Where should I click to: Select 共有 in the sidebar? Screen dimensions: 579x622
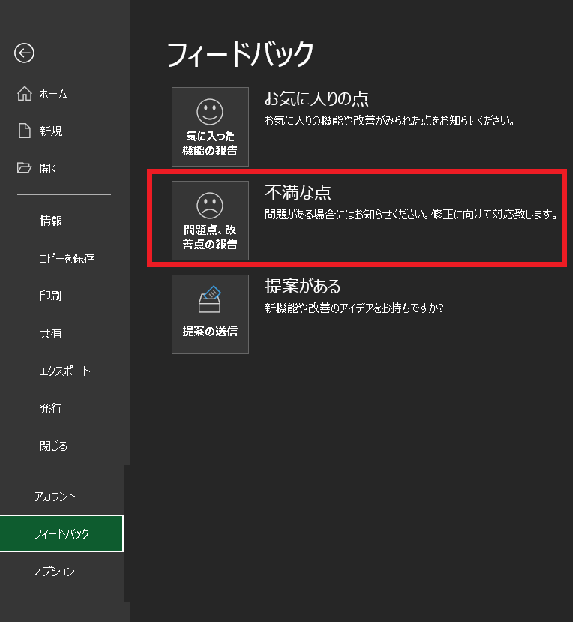point(51,333)
